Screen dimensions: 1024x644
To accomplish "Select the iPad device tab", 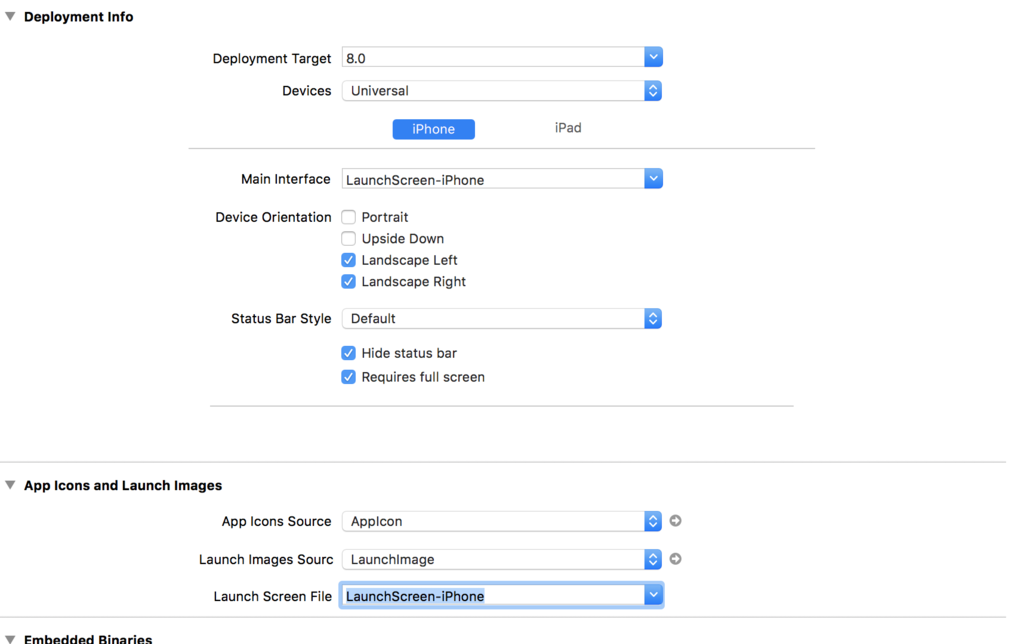I will 567,128.
